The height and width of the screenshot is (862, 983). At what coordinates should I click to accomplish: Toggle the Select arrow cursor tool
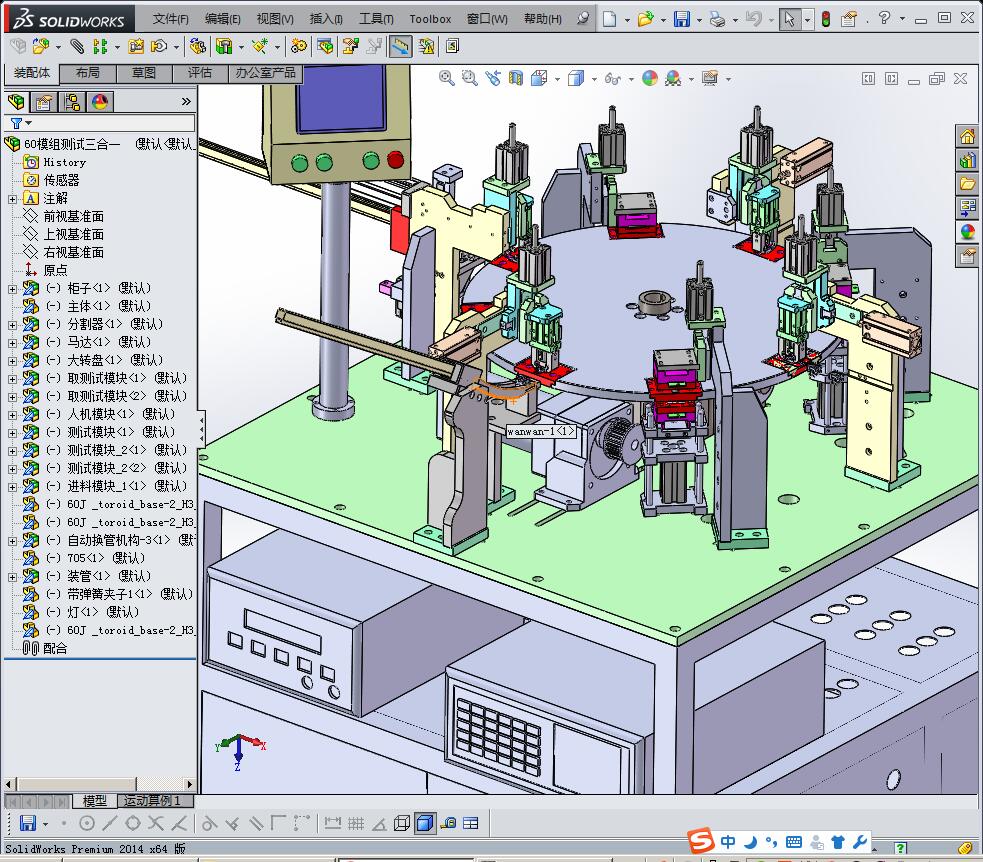pos(790,19)
